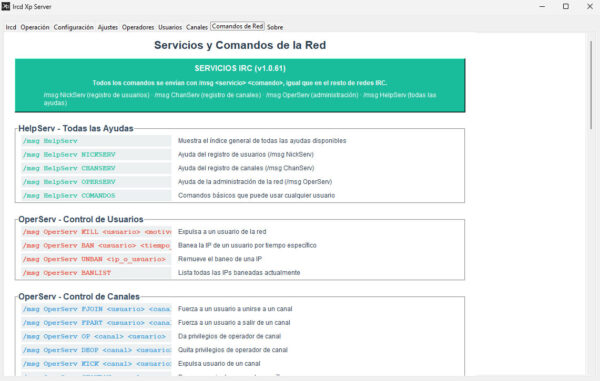This screenshot has height=381, width=600.
Task: Select the OperServ KICK command
Action: click(x=96, y=364)
